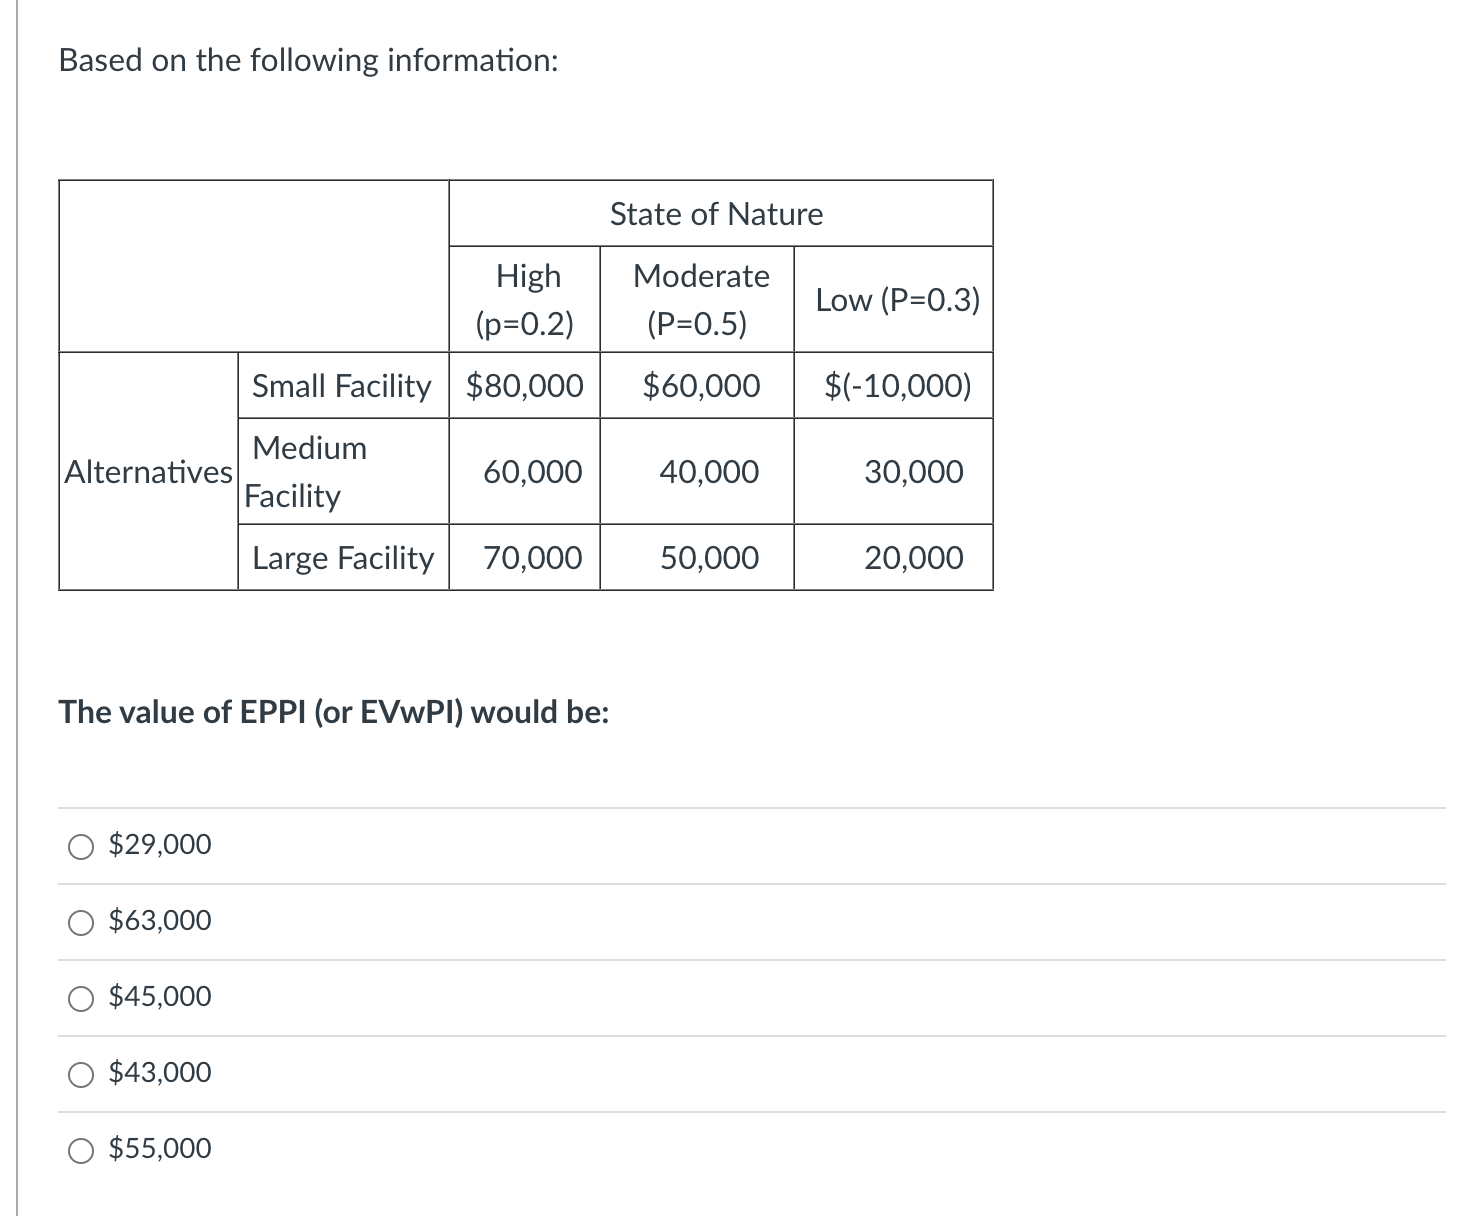Click the Medium Facility row label
1474x1216 pixels.
coord(305,472)
